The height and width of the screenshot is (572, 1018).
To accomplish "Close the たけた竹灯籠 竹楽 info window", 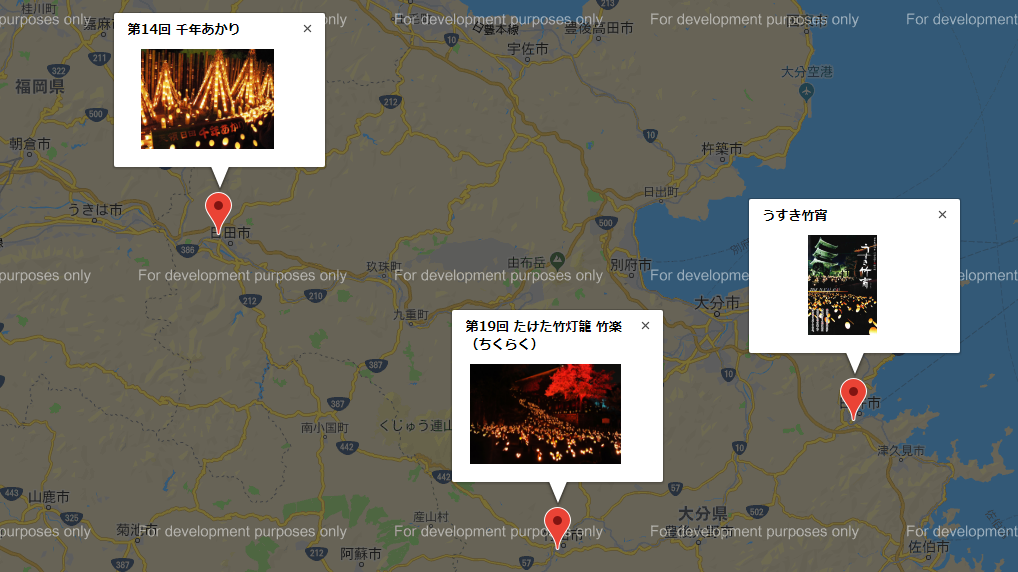I will [645, 326].
